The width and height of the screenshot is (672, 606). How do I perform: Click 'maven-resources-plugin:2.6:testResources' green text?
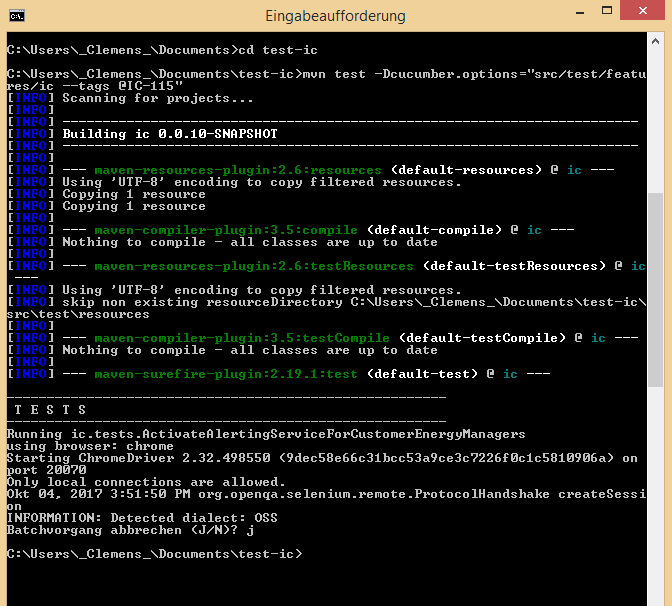(x=254, y=266)
